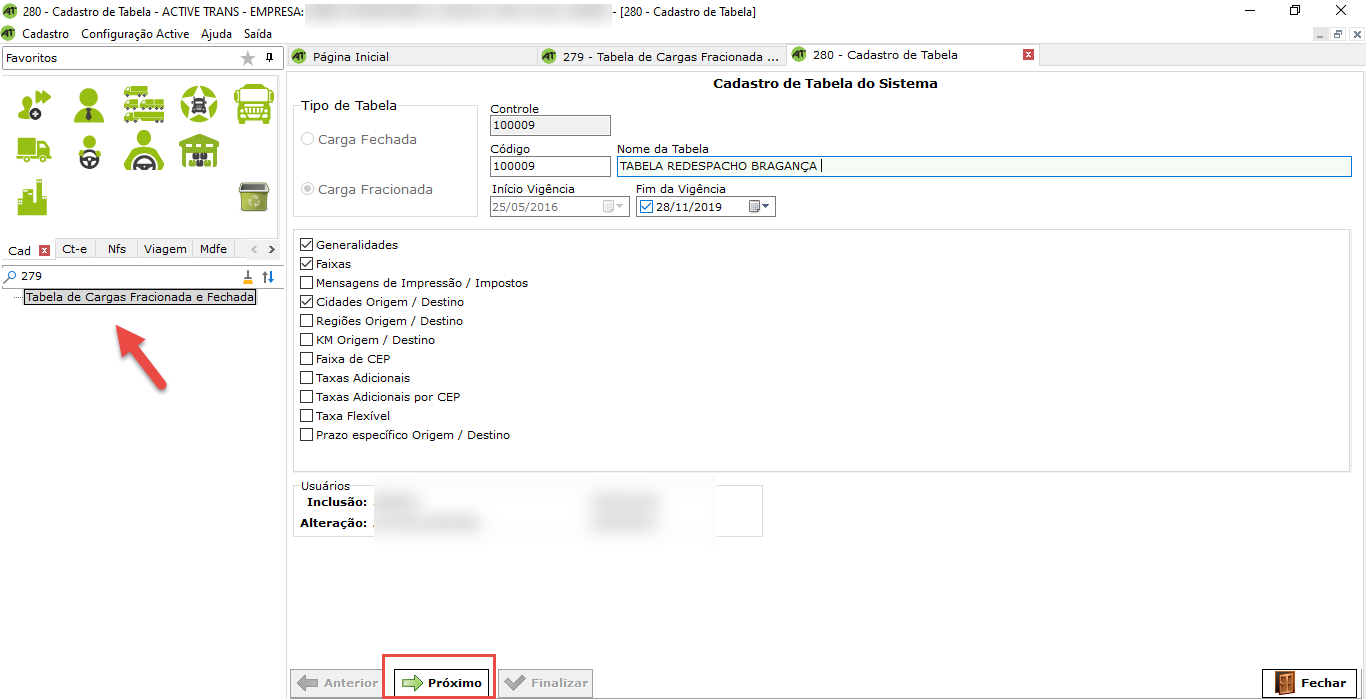Image resolution: width=1366 pixels, height=699 pixels.
Task: Uncheck the Generalidades checkbox
Action: 307,245
